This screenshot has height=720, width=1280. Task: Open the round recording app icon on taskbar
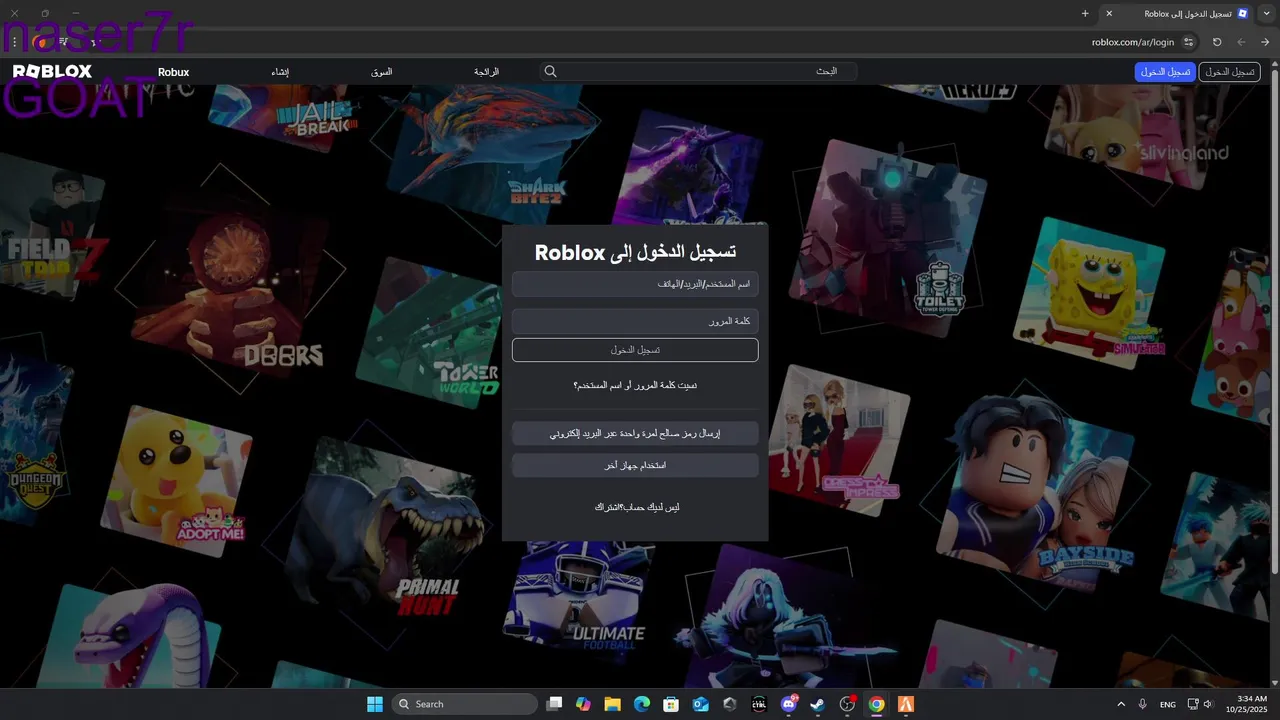tap(847, 704)
